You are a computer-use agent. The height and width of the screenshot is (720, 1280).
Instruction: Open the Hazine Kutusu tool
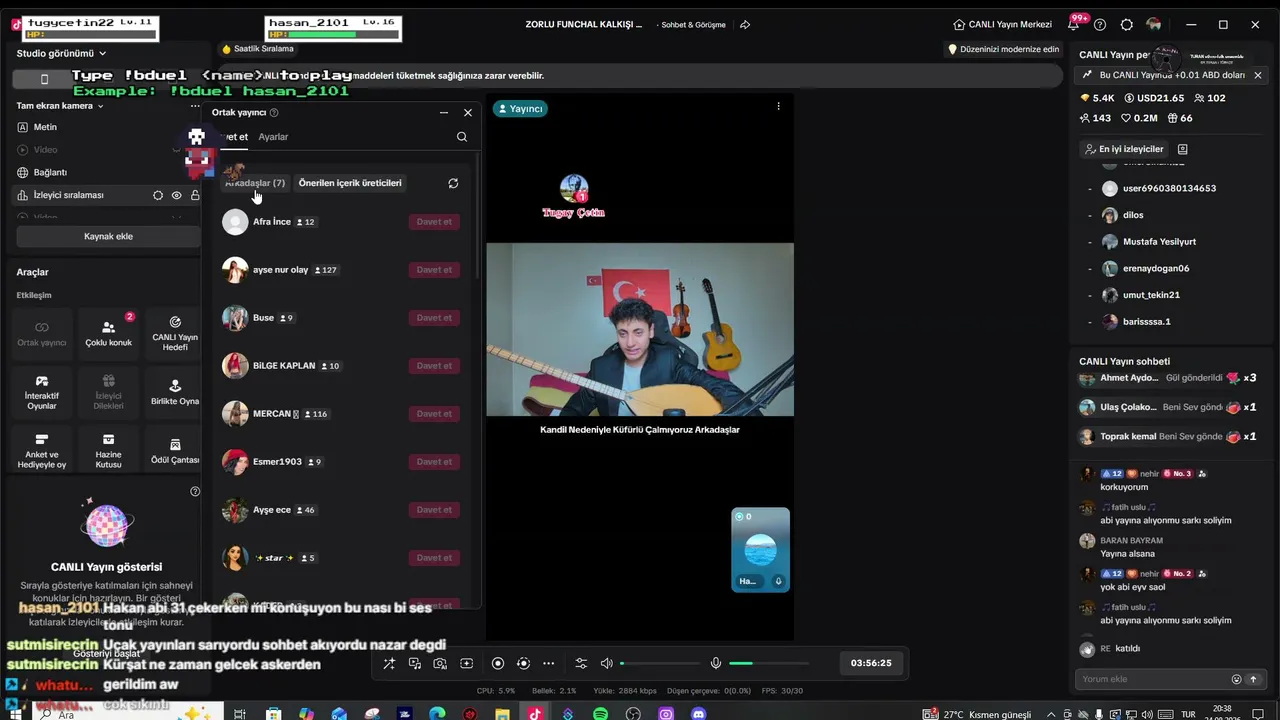point(108,450)
